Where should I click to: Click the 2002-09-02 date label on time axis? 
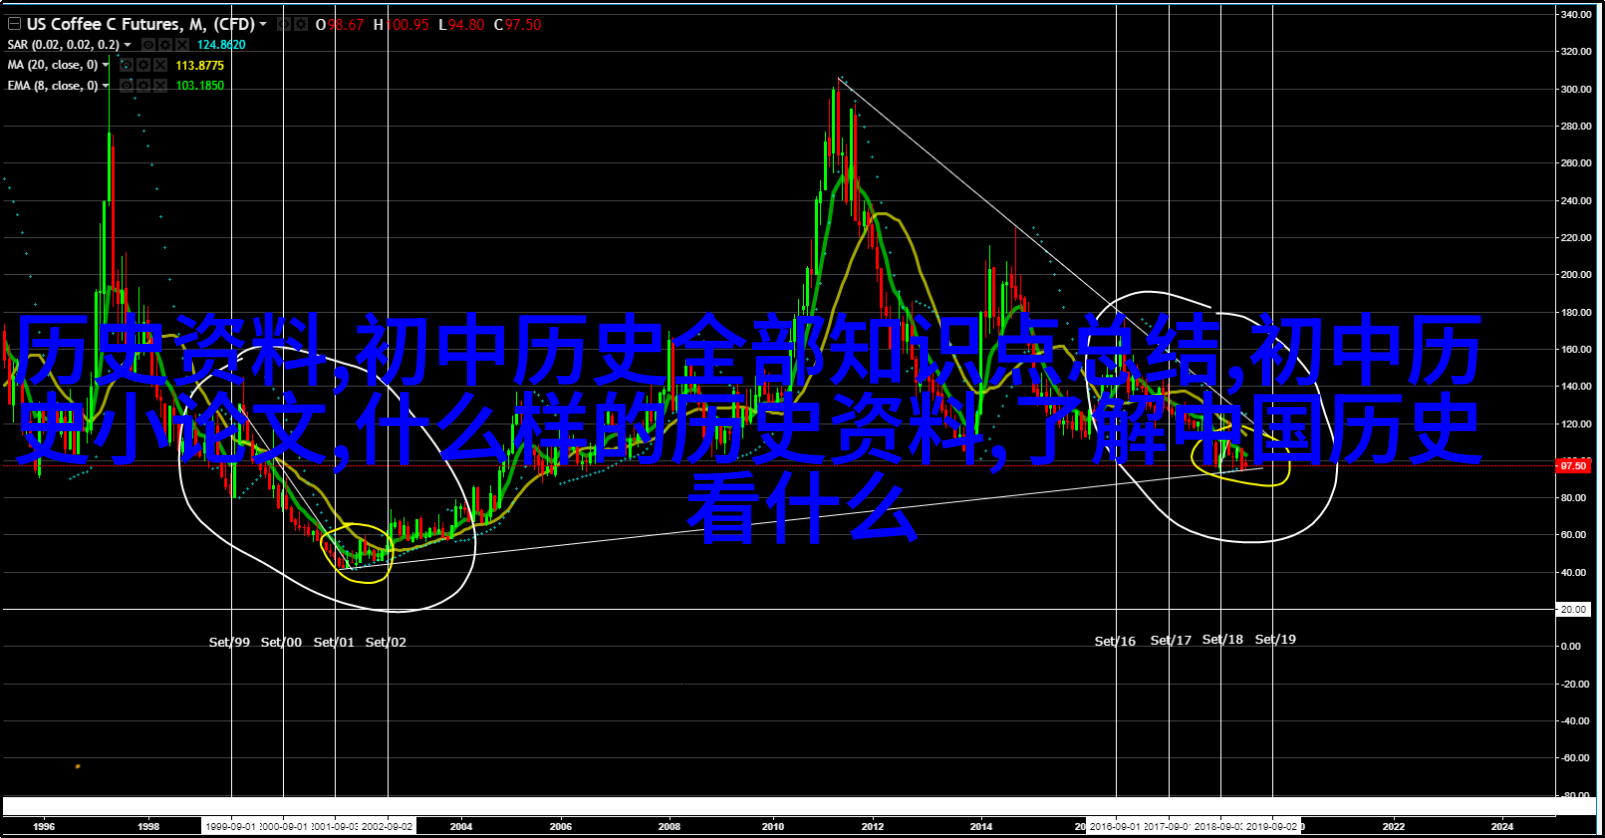coord(387,827)
